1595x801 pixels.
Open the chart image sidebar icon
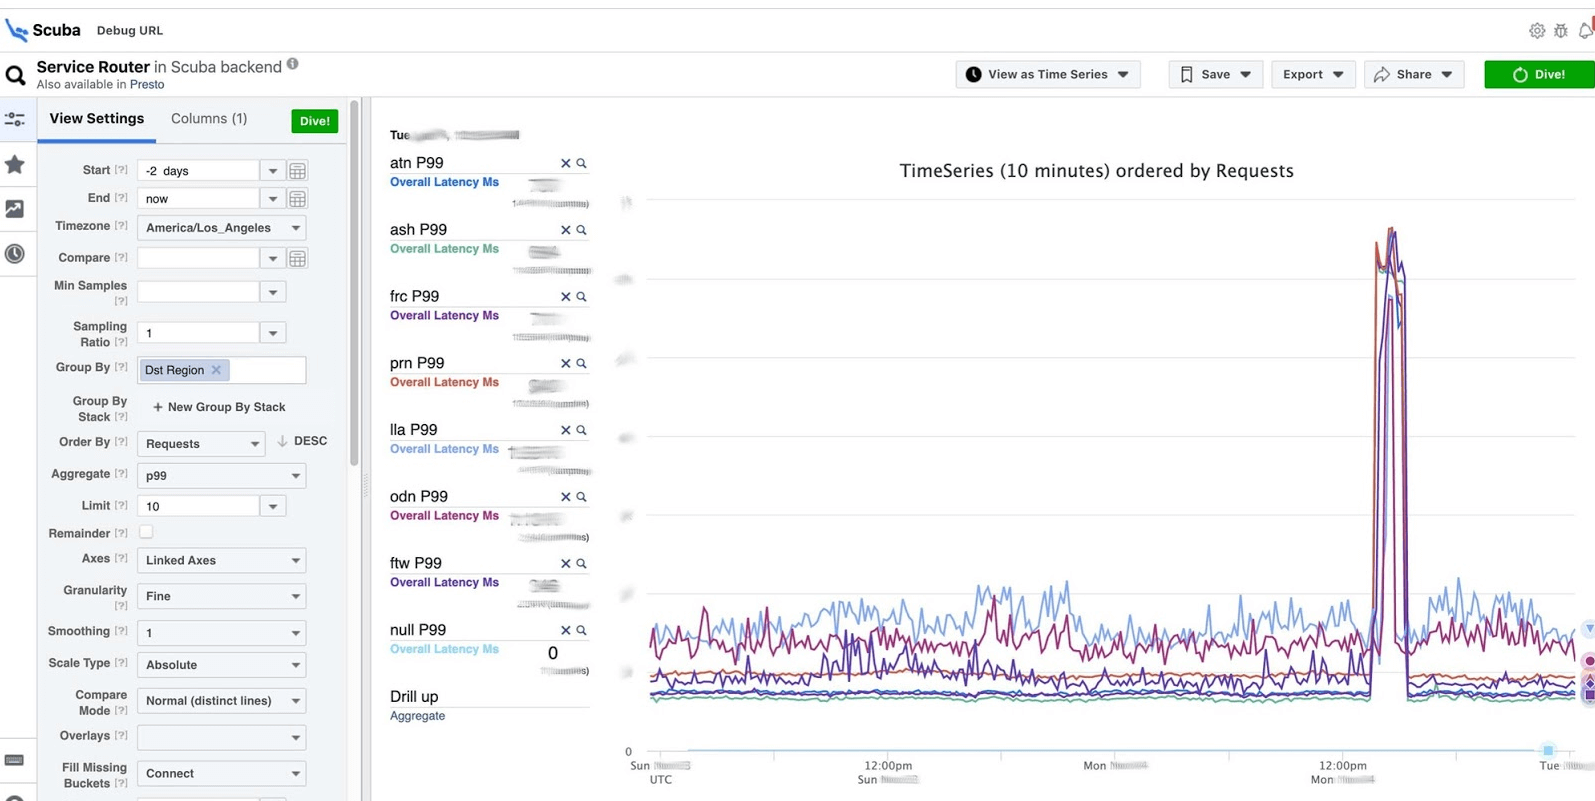[15, 209]
